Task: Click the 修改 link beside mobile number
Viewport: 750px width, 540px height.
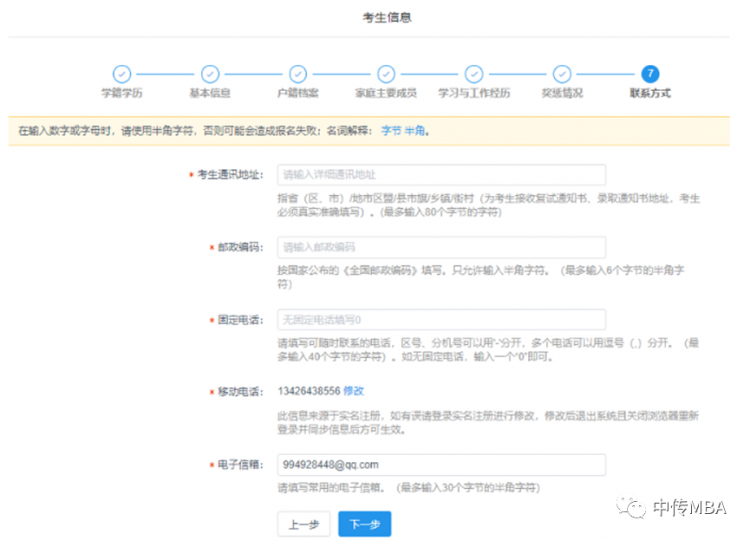Action: pos(353,391)
